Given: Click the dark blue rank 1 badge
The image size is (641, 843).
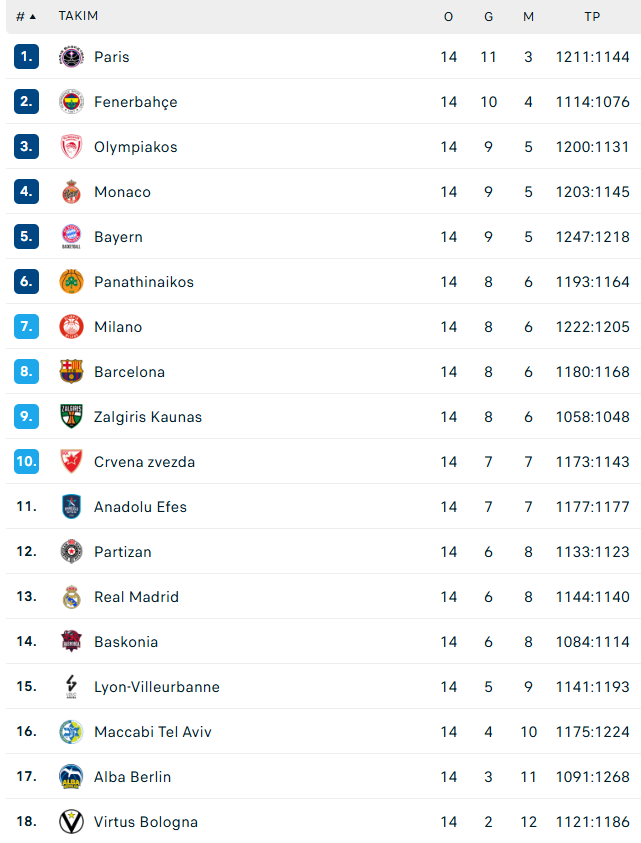Looking at the screenshot, I should pyautogui.click(x=26, y=57).
